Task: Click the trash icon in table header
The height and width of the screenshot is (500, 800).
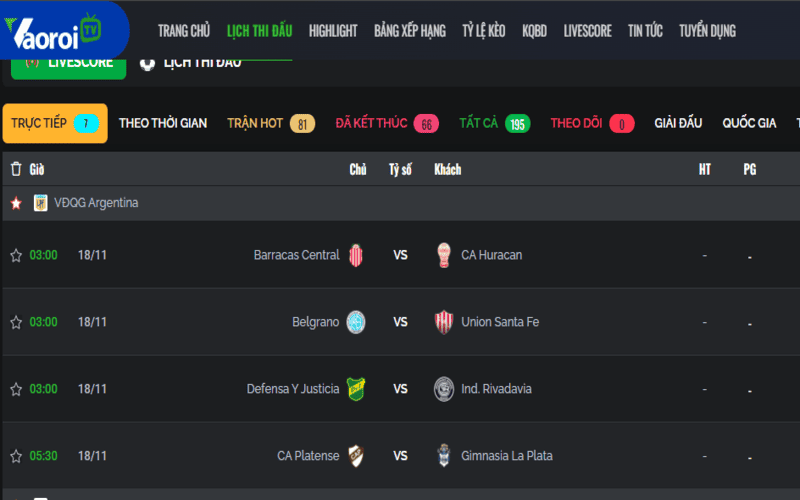Action: click(16, 169)
